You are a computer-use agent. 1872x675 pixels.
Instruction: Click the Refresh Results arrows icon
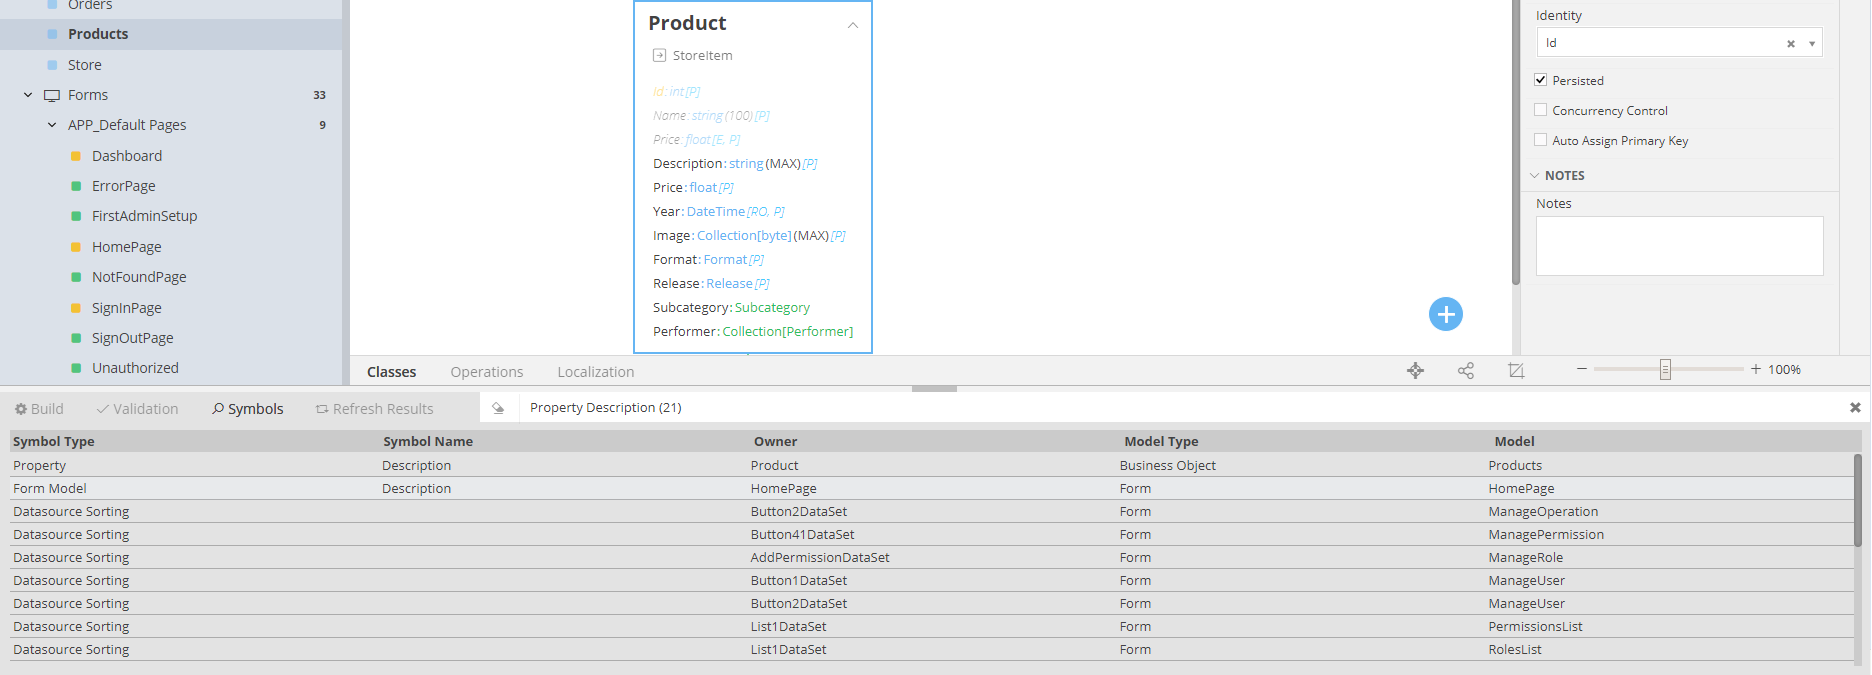[322, 409]
